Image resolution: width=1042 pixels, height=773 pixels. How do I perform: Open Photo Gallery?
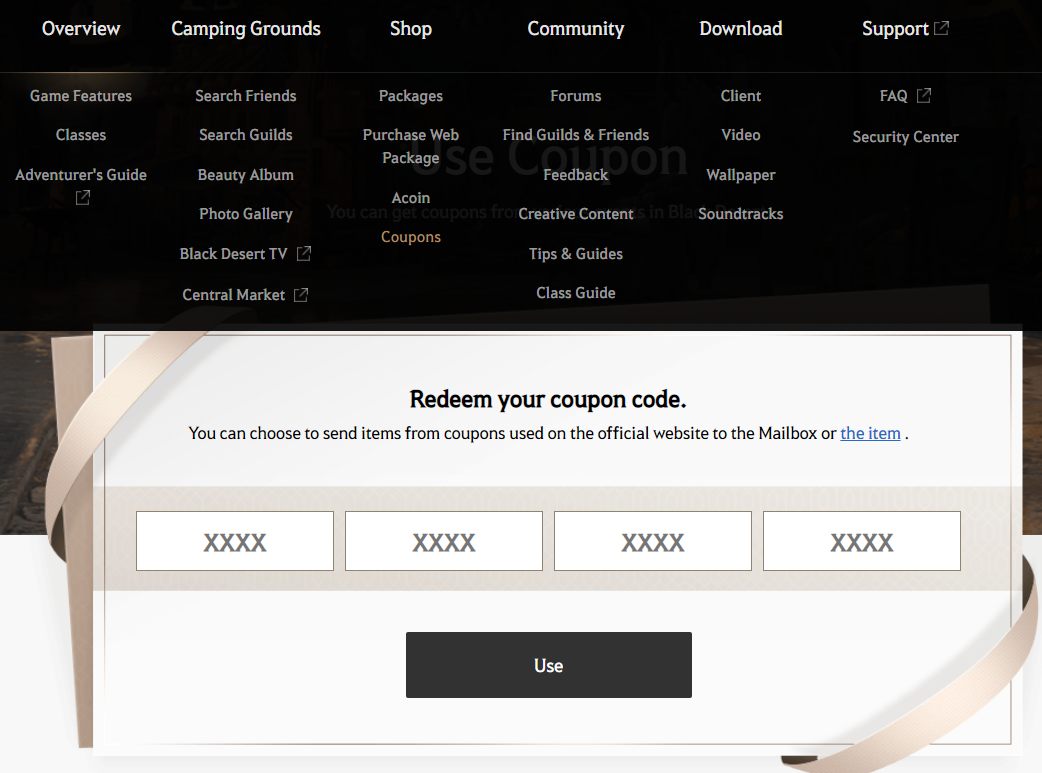pos(246,214)
